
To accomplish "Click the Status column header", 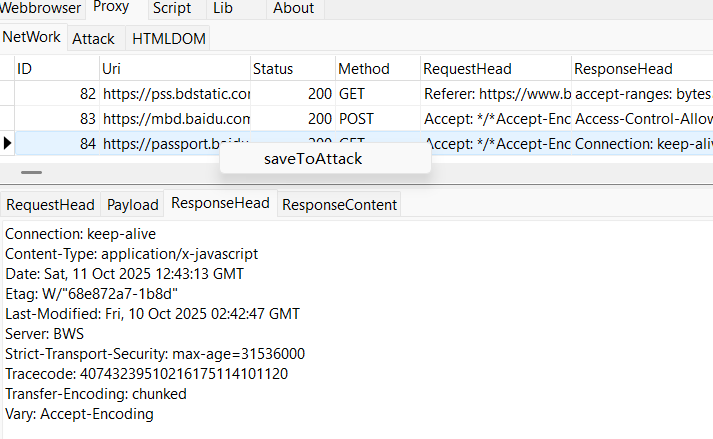I will pyautogui.click(x=292, y=69).
